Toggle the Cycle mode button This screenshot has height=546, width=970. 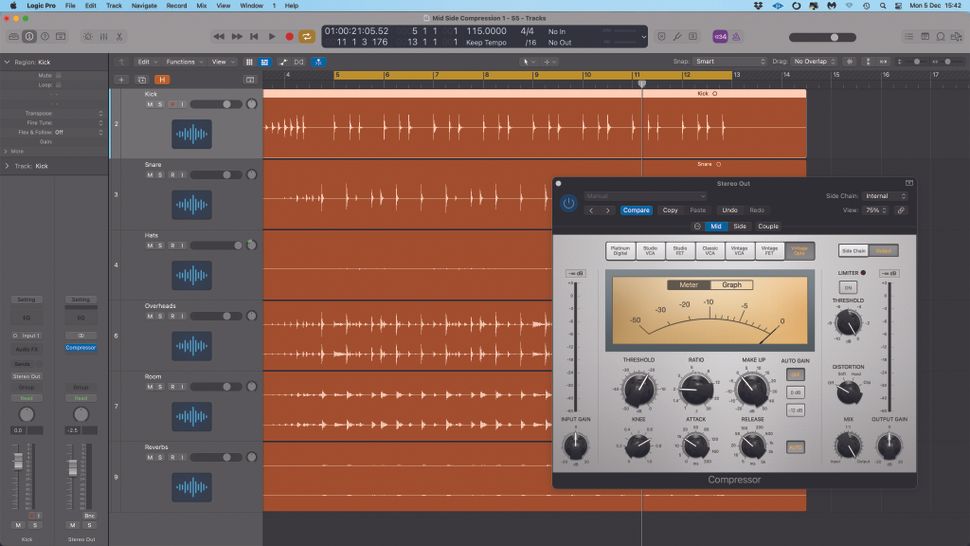tap(306, 37)
